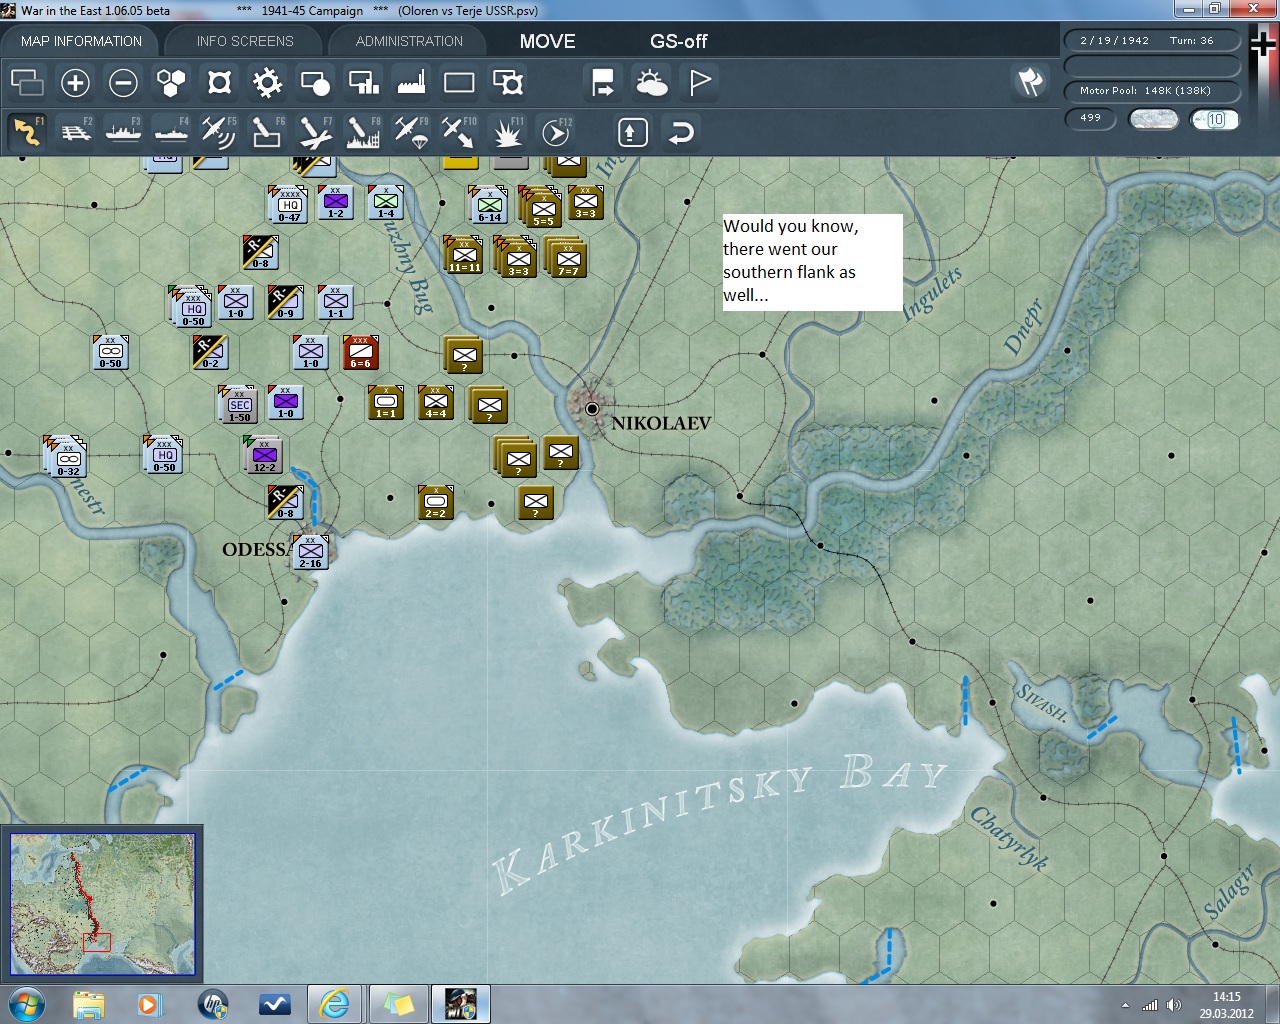The width and height of the screenshot is (1280, 1024).
Task: Select the F8 bomb city mode icon
Action: click(363, 132)
